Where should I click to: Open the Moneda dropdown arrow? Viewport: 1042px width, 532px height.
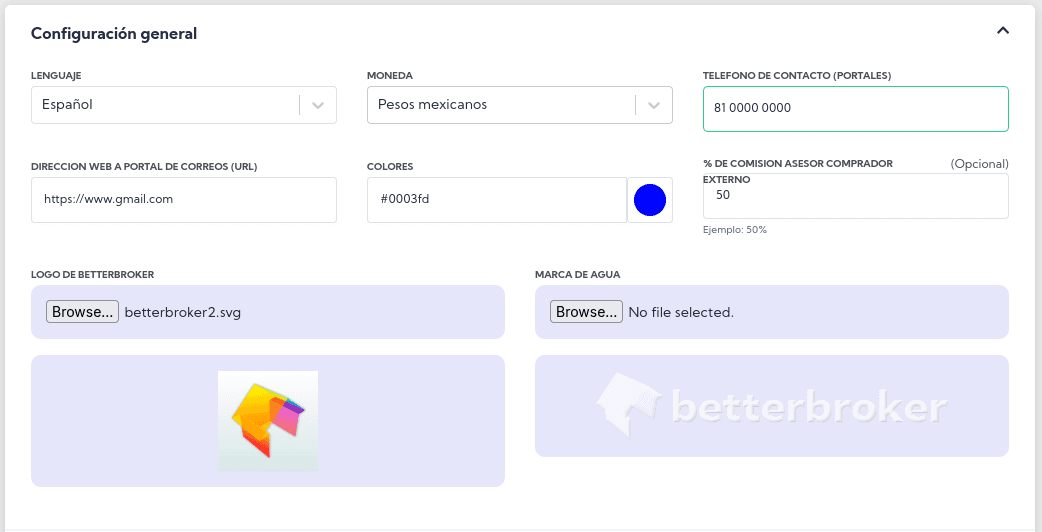(x=654, y=105)
